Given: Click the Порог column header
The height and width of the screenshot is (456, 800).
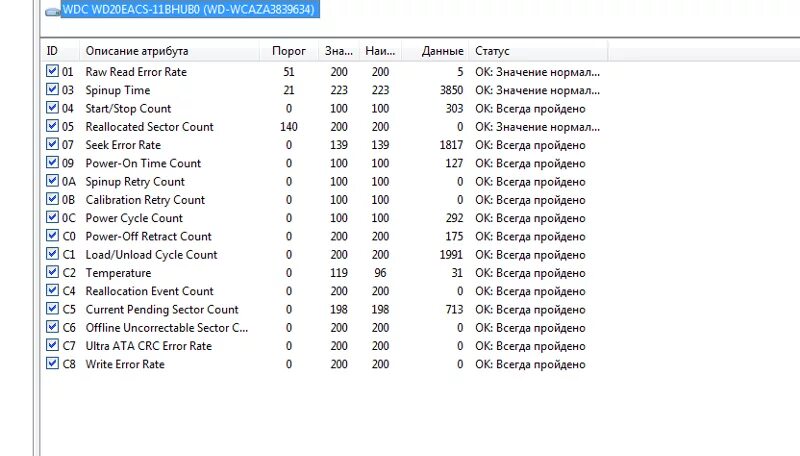Looking at the screenshot, I should [x=289, y=51].
